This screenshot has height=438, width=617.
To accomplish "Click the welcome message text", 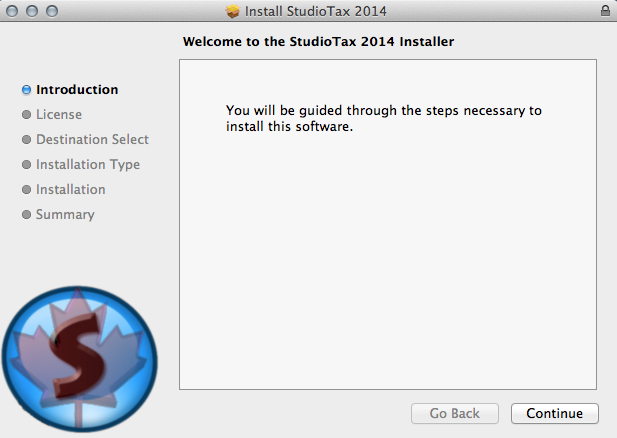I will [x=384, y=118].
